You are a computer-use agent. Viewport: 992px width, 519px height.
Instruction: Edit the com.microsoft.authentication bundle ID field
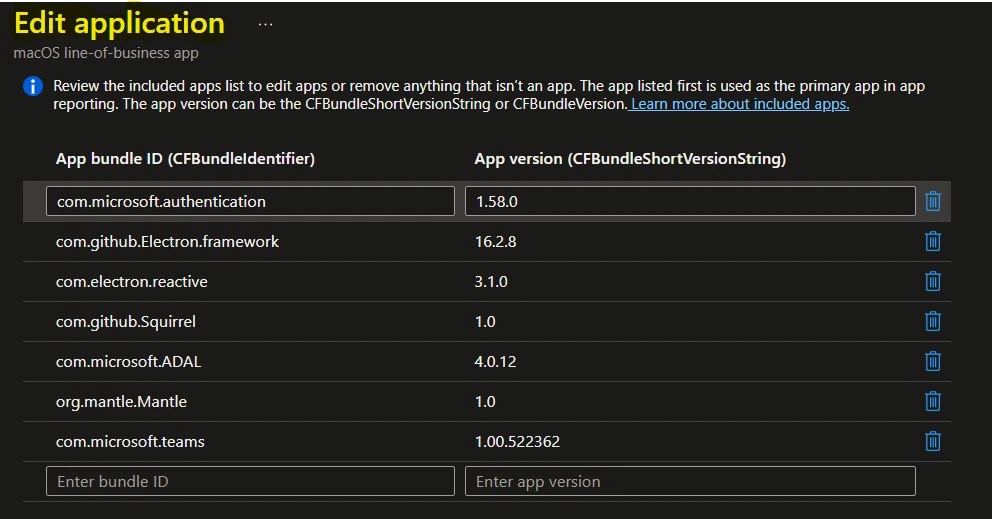[251, 201]
